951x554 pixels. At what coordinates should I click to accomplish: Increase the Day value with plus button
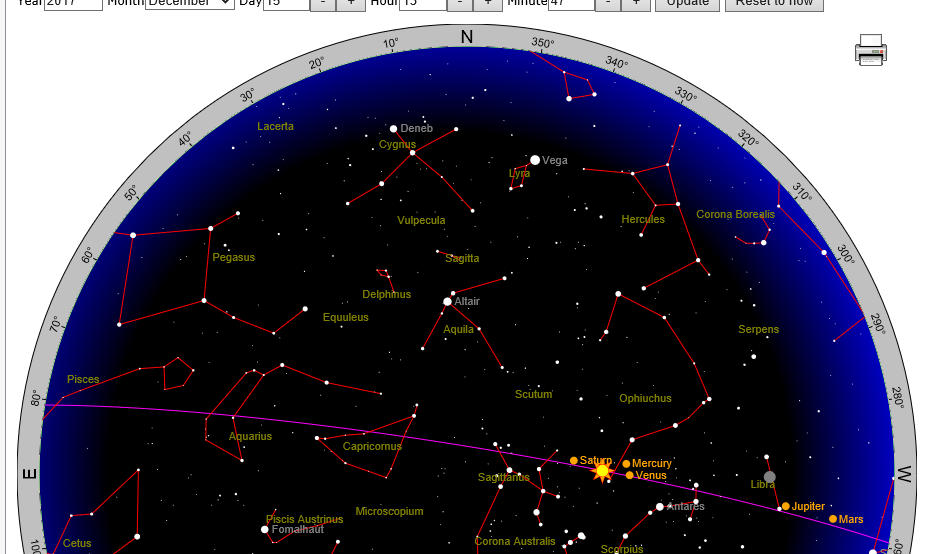coord(350,3)
